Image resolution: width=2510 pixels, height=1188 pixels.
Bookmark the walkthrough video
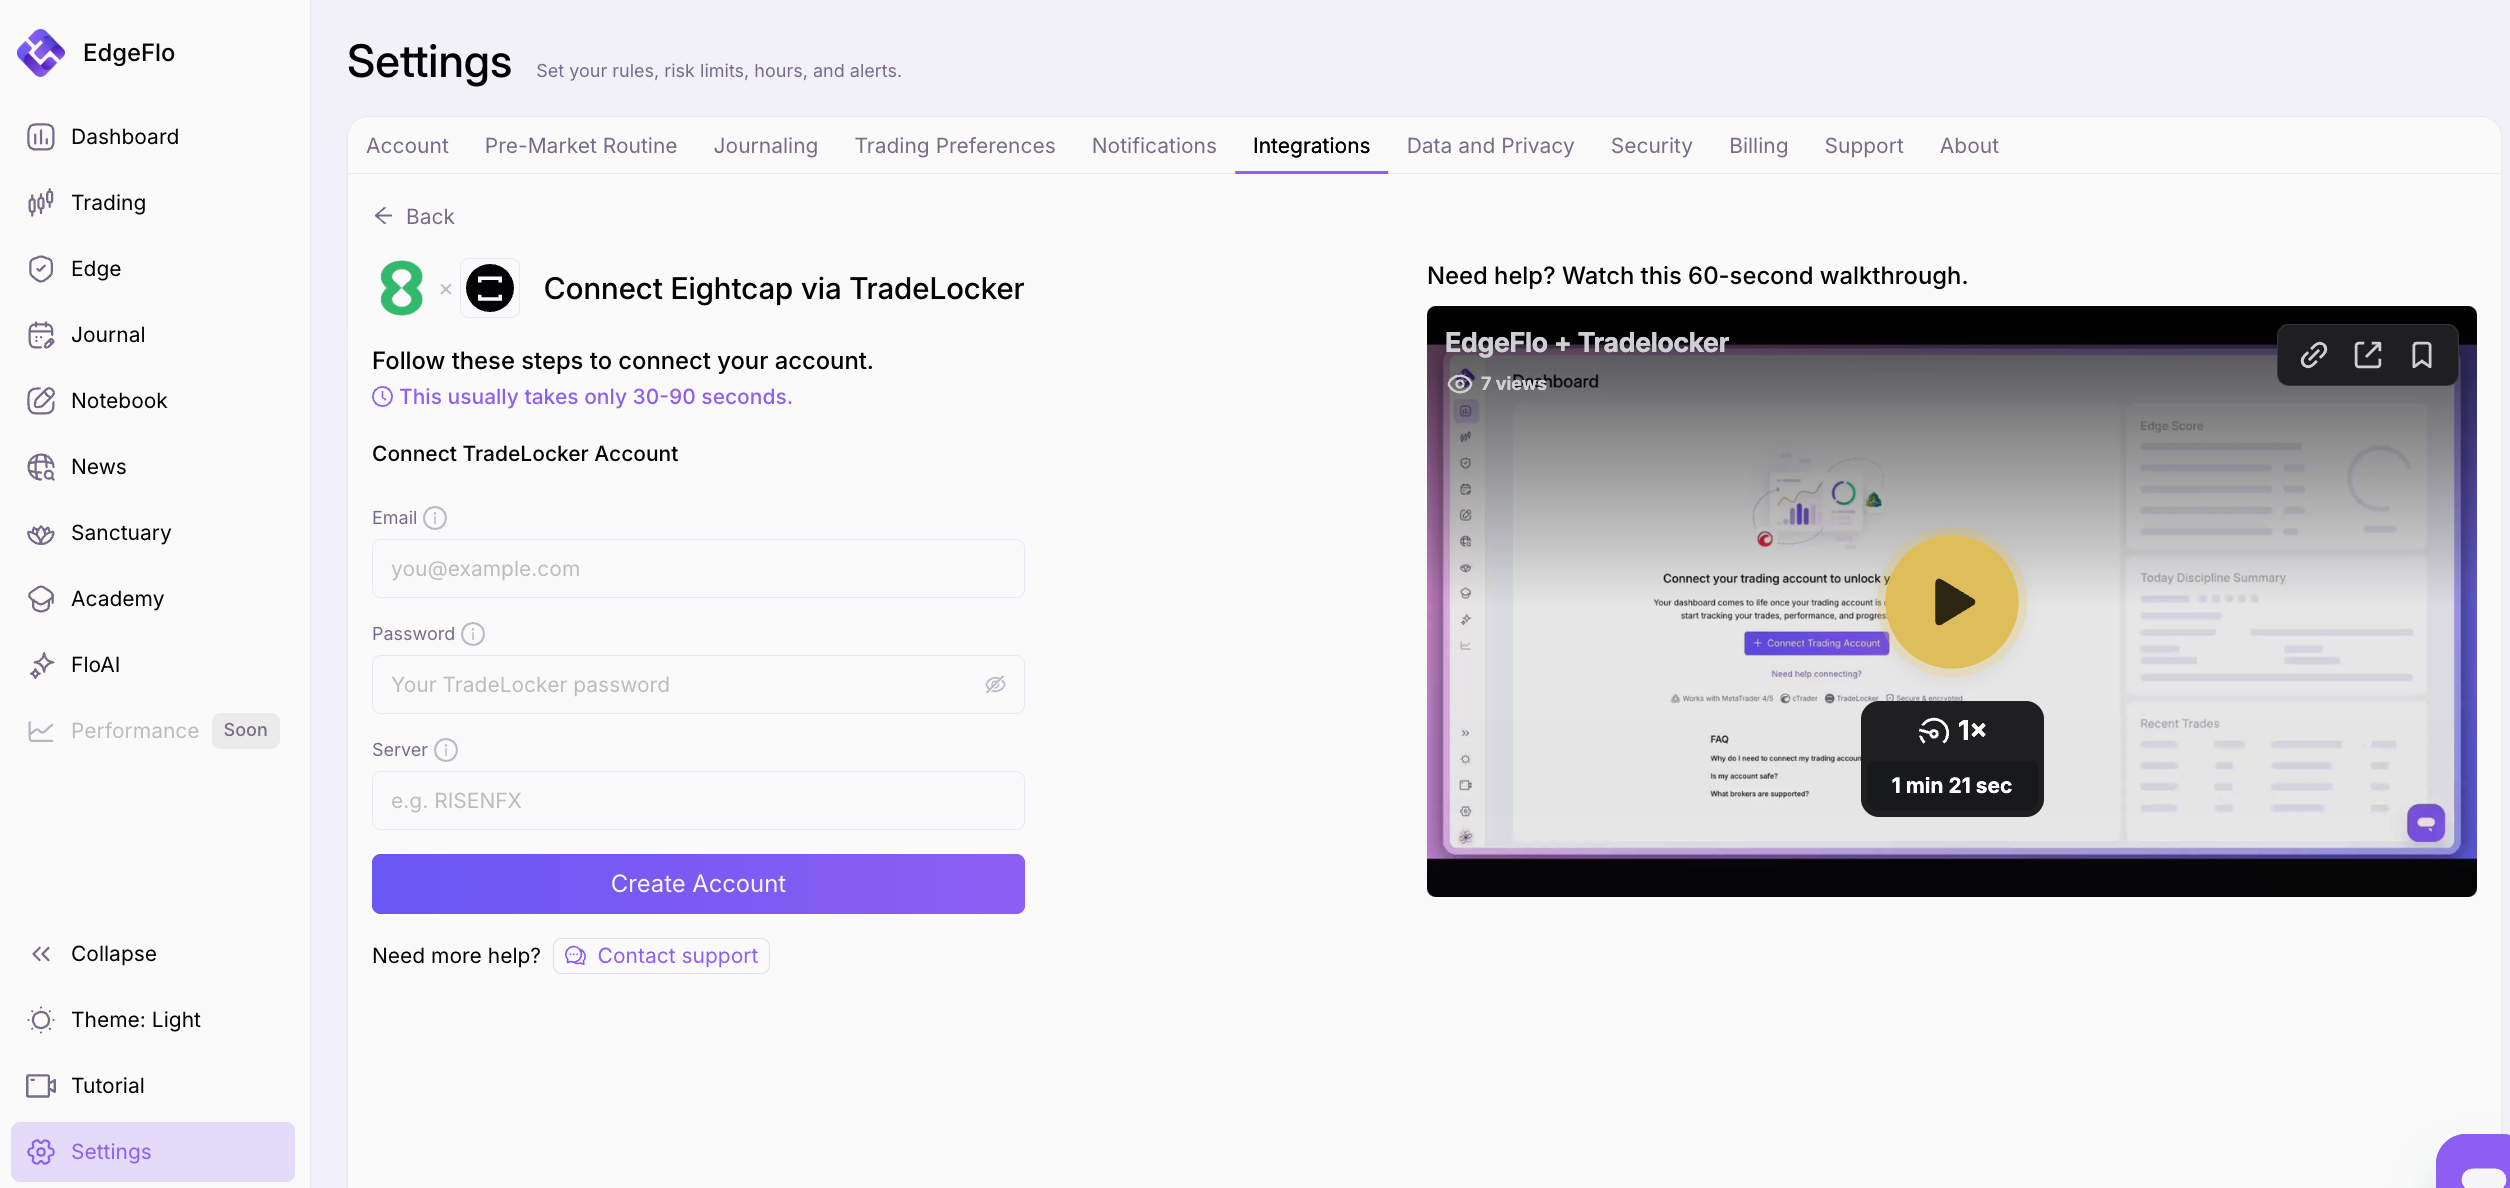2422,355
